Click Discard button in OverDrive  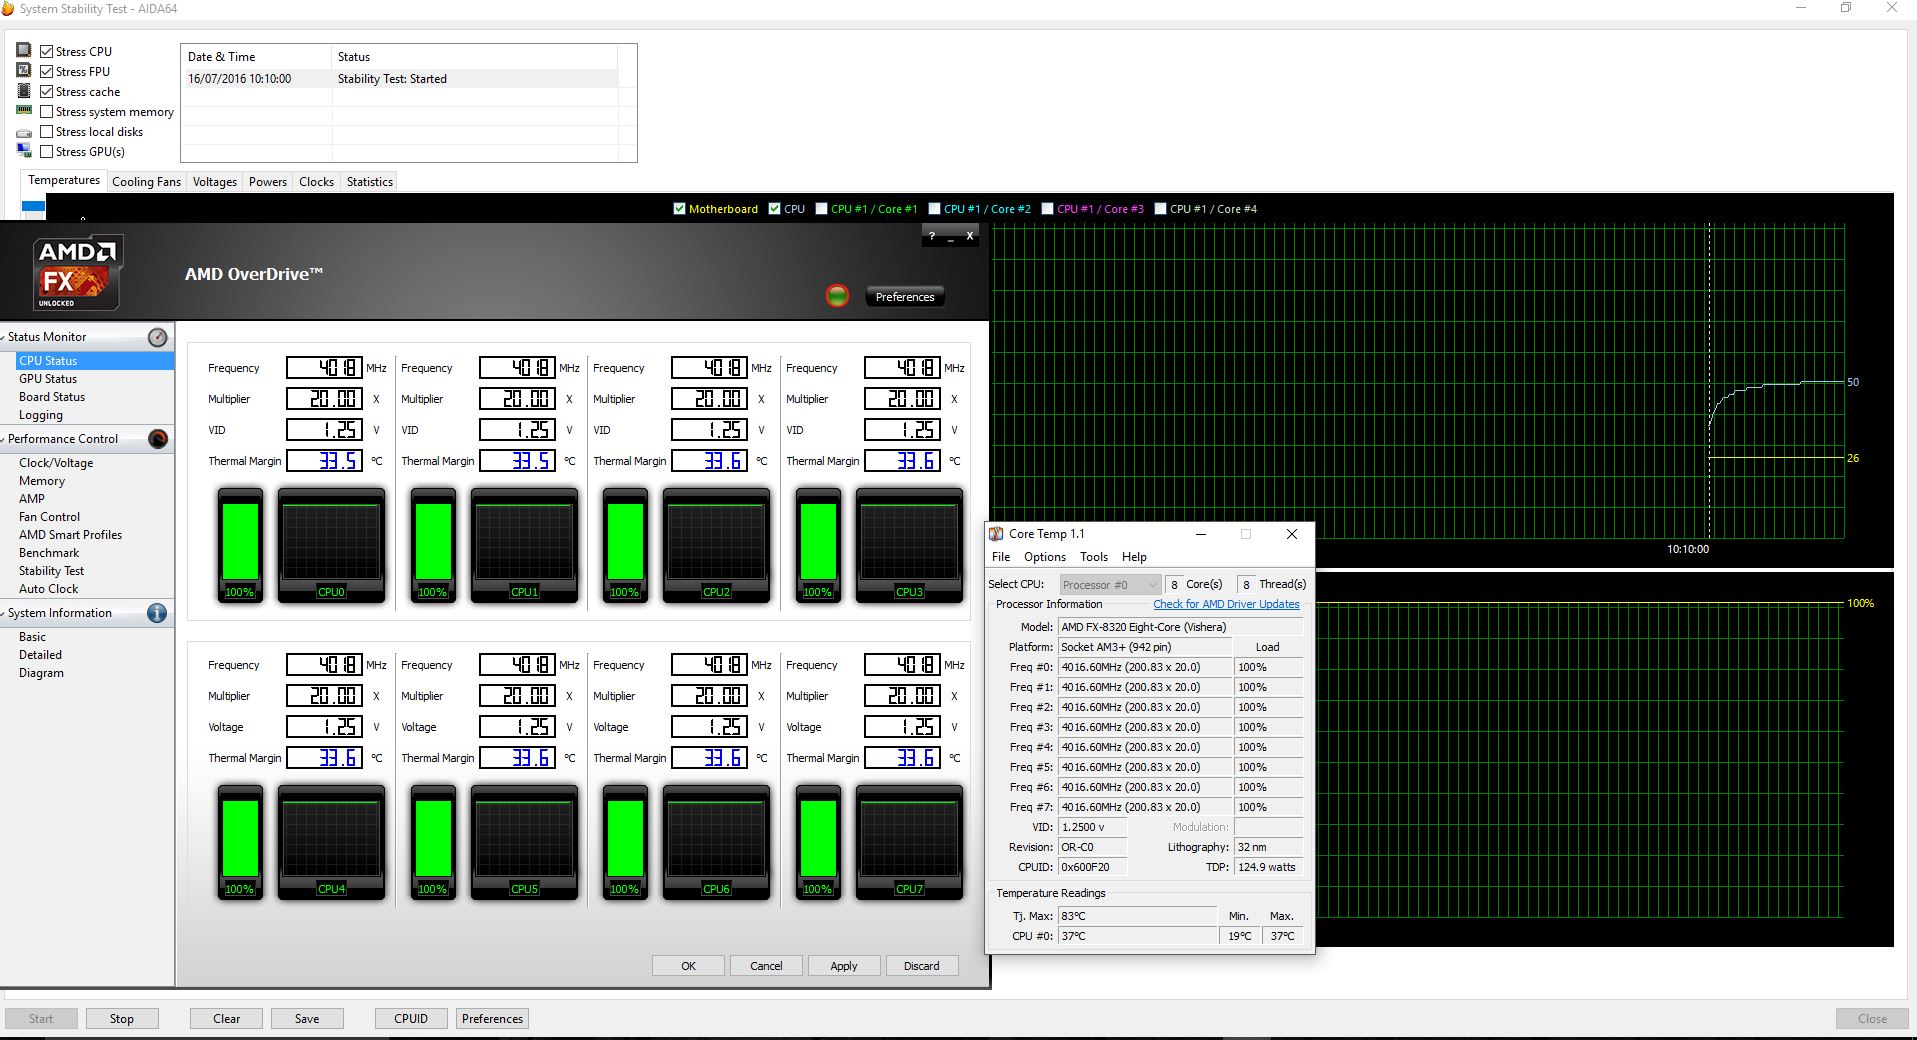pos(922,966)
